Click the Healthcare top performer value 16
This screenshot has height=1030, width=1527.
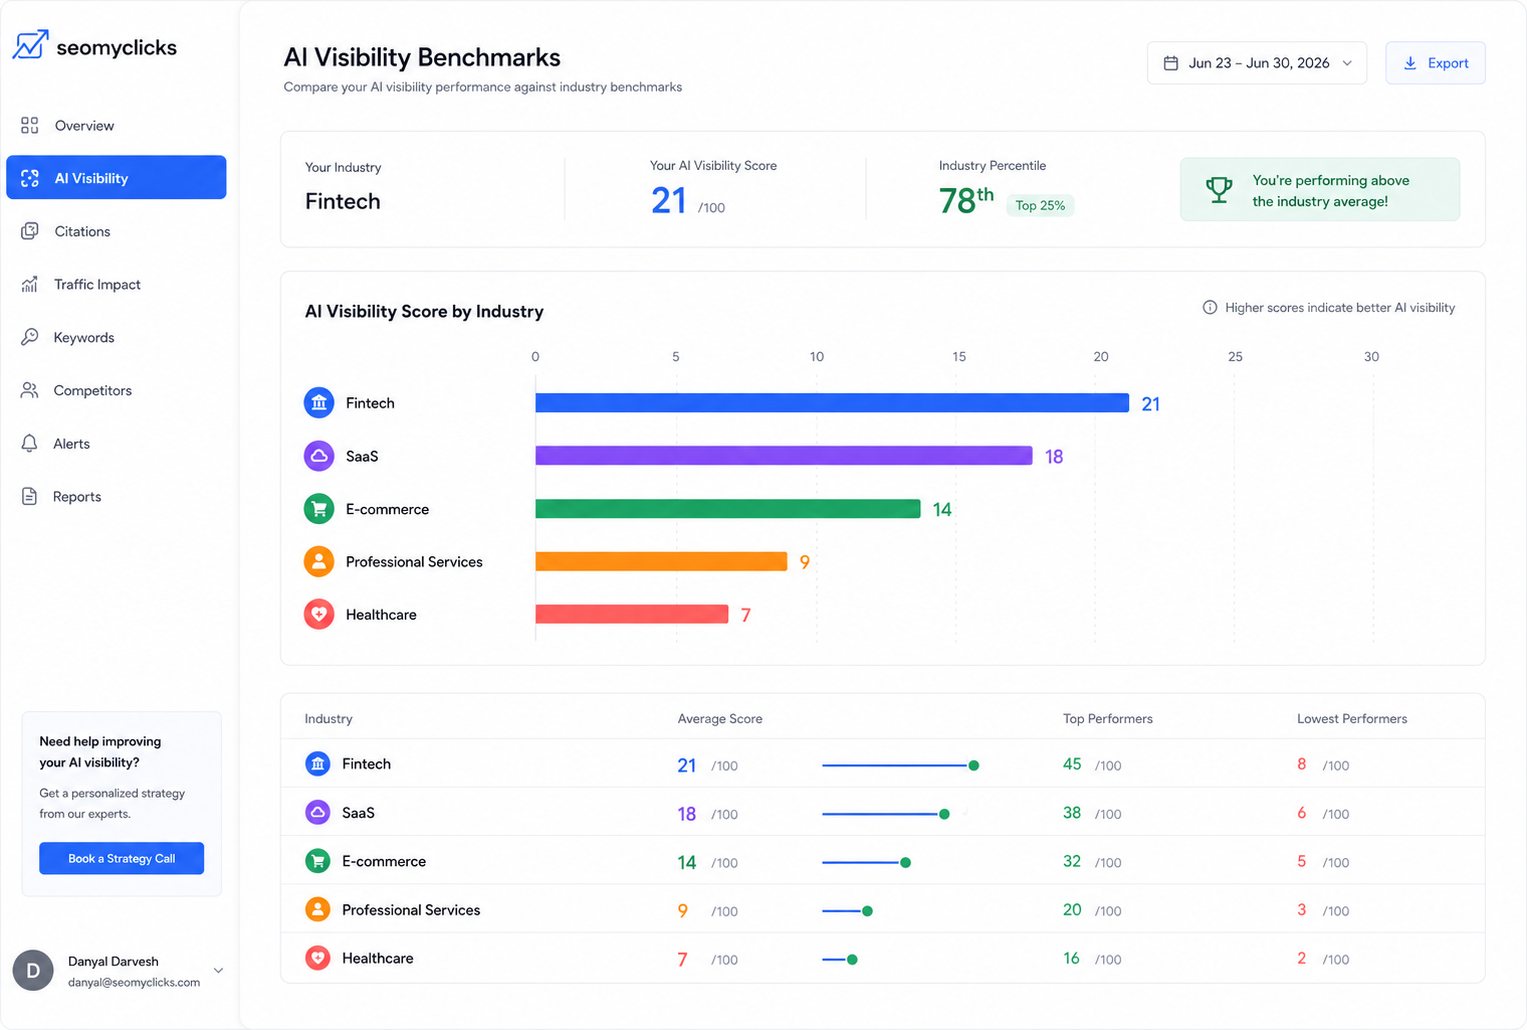[1071, 958]
